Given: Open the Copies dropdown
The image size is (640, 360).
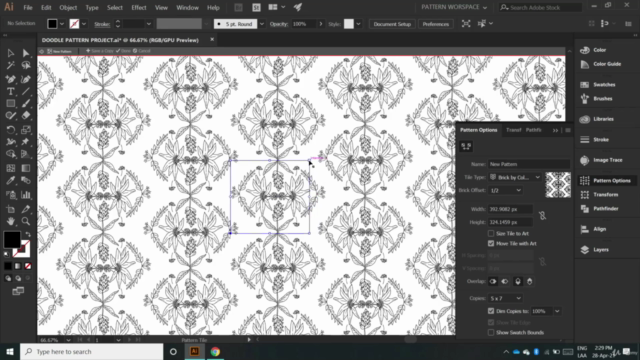Looking at the screenshot, I should 505,298.
